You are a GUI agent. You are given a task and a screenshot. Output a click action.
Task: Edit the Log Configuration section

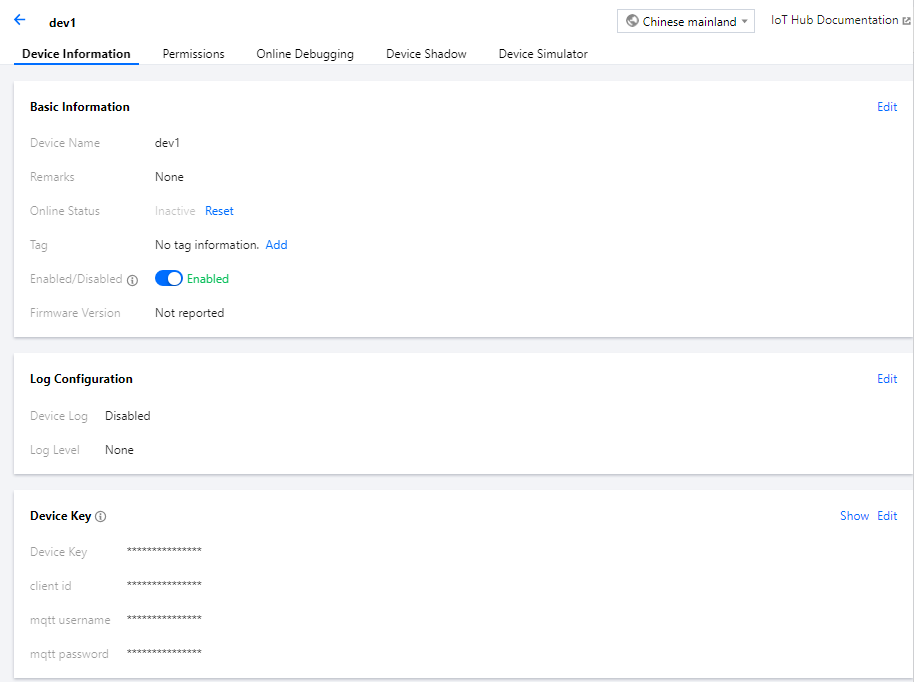[x=887, y=379]
